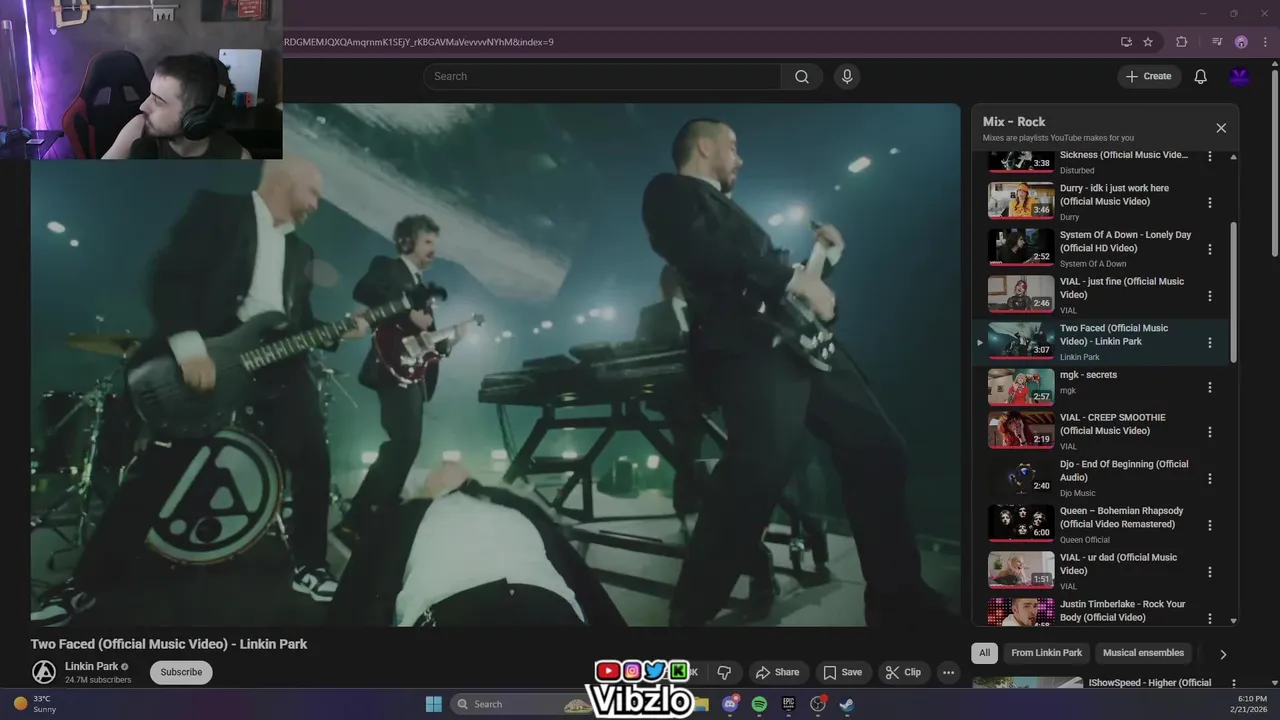Click the Linkin Park channel avatar

point(44,672)
